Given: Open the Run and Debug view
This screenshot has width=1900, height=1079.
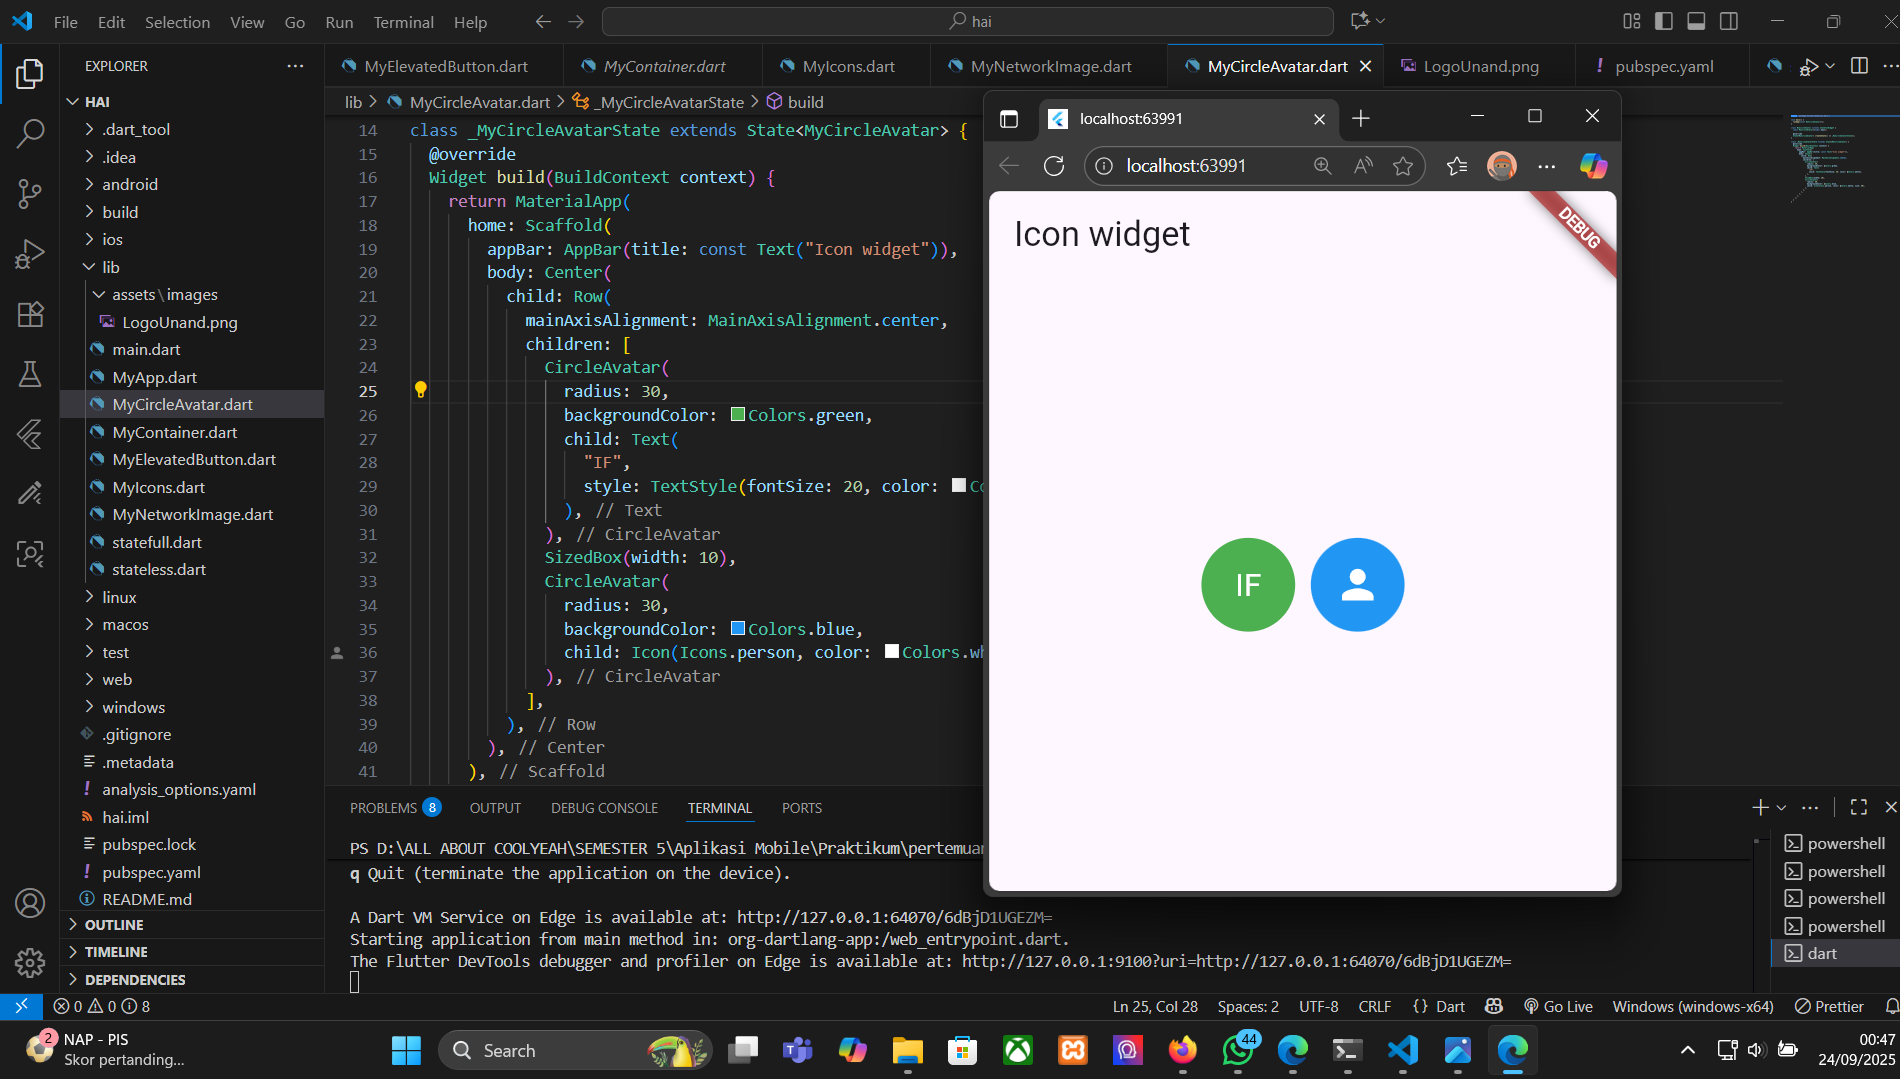Looking at the screenshot, I should click(x=30, y=254).
